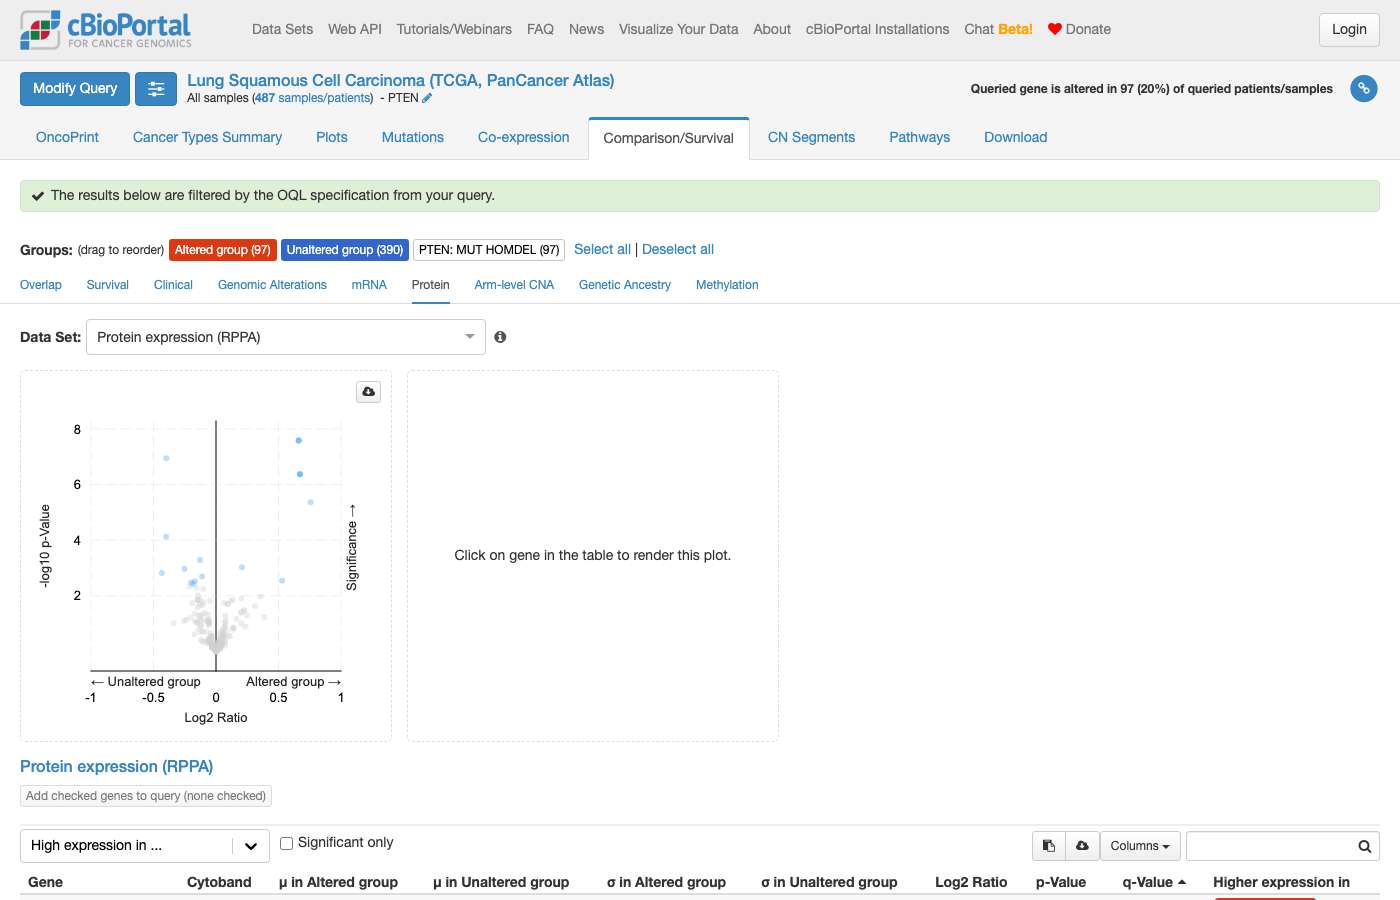Expand High expression in ... dropdown
1400x900 pixels.
coord(145,846)
